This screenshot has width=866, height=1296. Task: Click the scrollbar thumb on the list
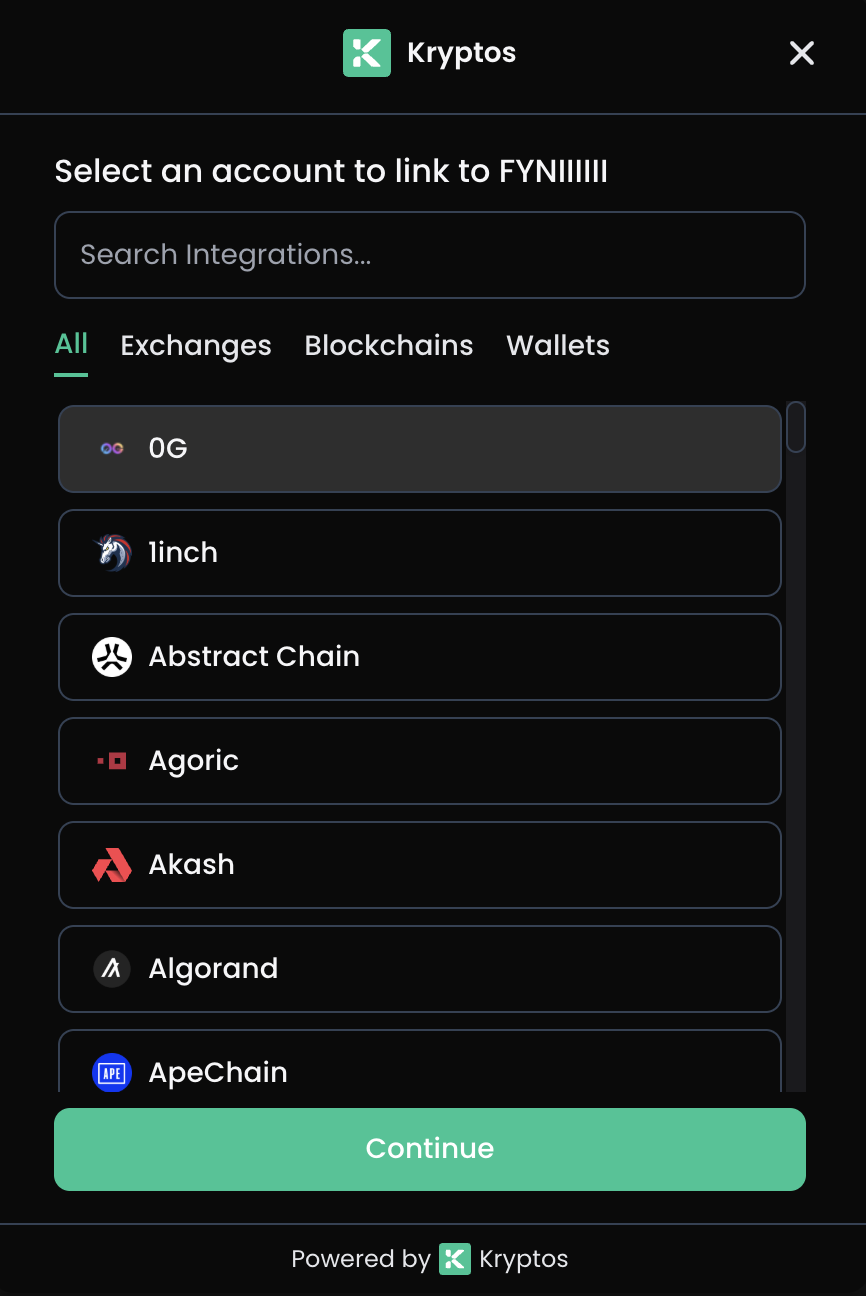(x=795, y=426)
